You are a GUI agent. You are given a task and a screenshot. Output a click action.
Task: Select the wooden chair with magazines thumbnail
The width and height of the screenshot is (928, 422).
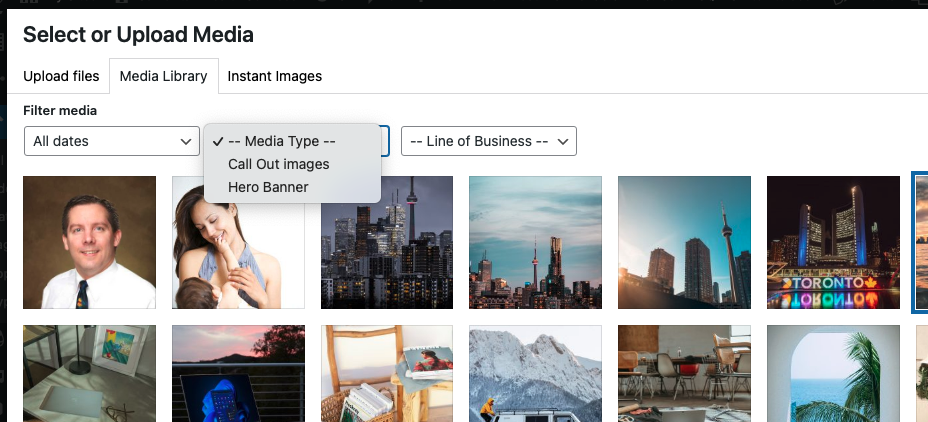click(x=387, y=373)
